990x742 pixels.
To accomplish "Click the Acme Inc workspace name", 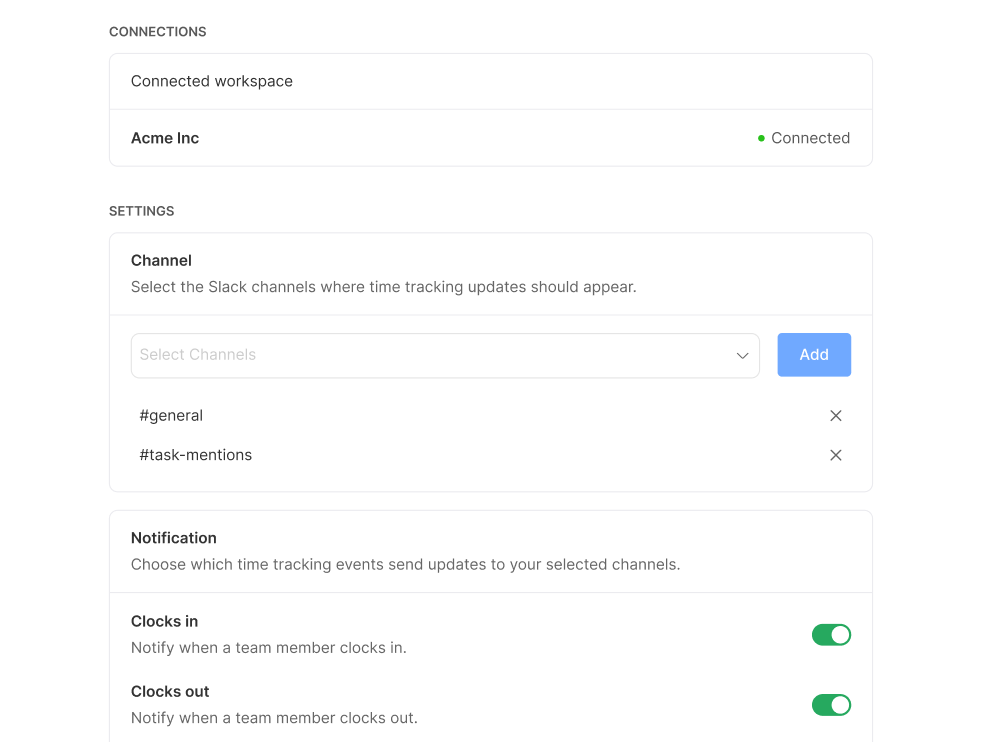I will click(165, 138).
